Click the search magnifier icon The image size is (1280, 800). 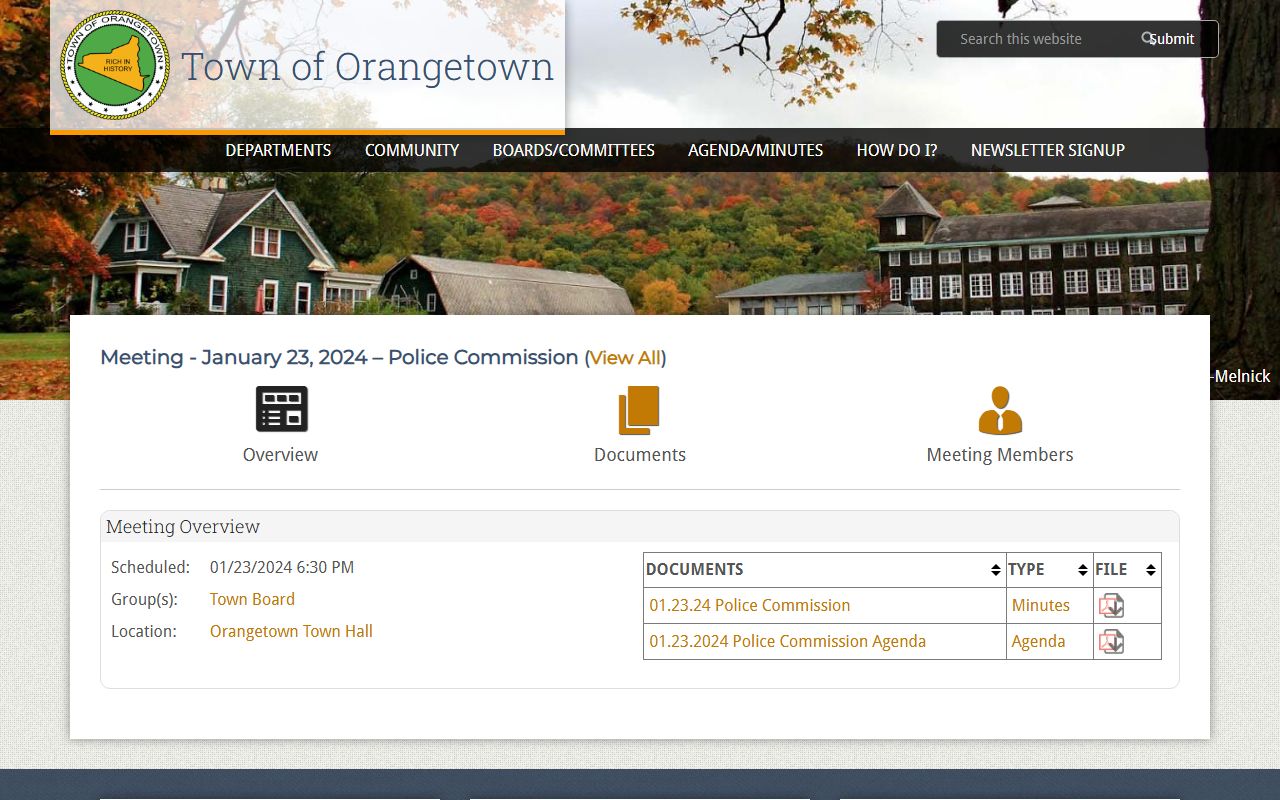click(x=1147, y=38)
